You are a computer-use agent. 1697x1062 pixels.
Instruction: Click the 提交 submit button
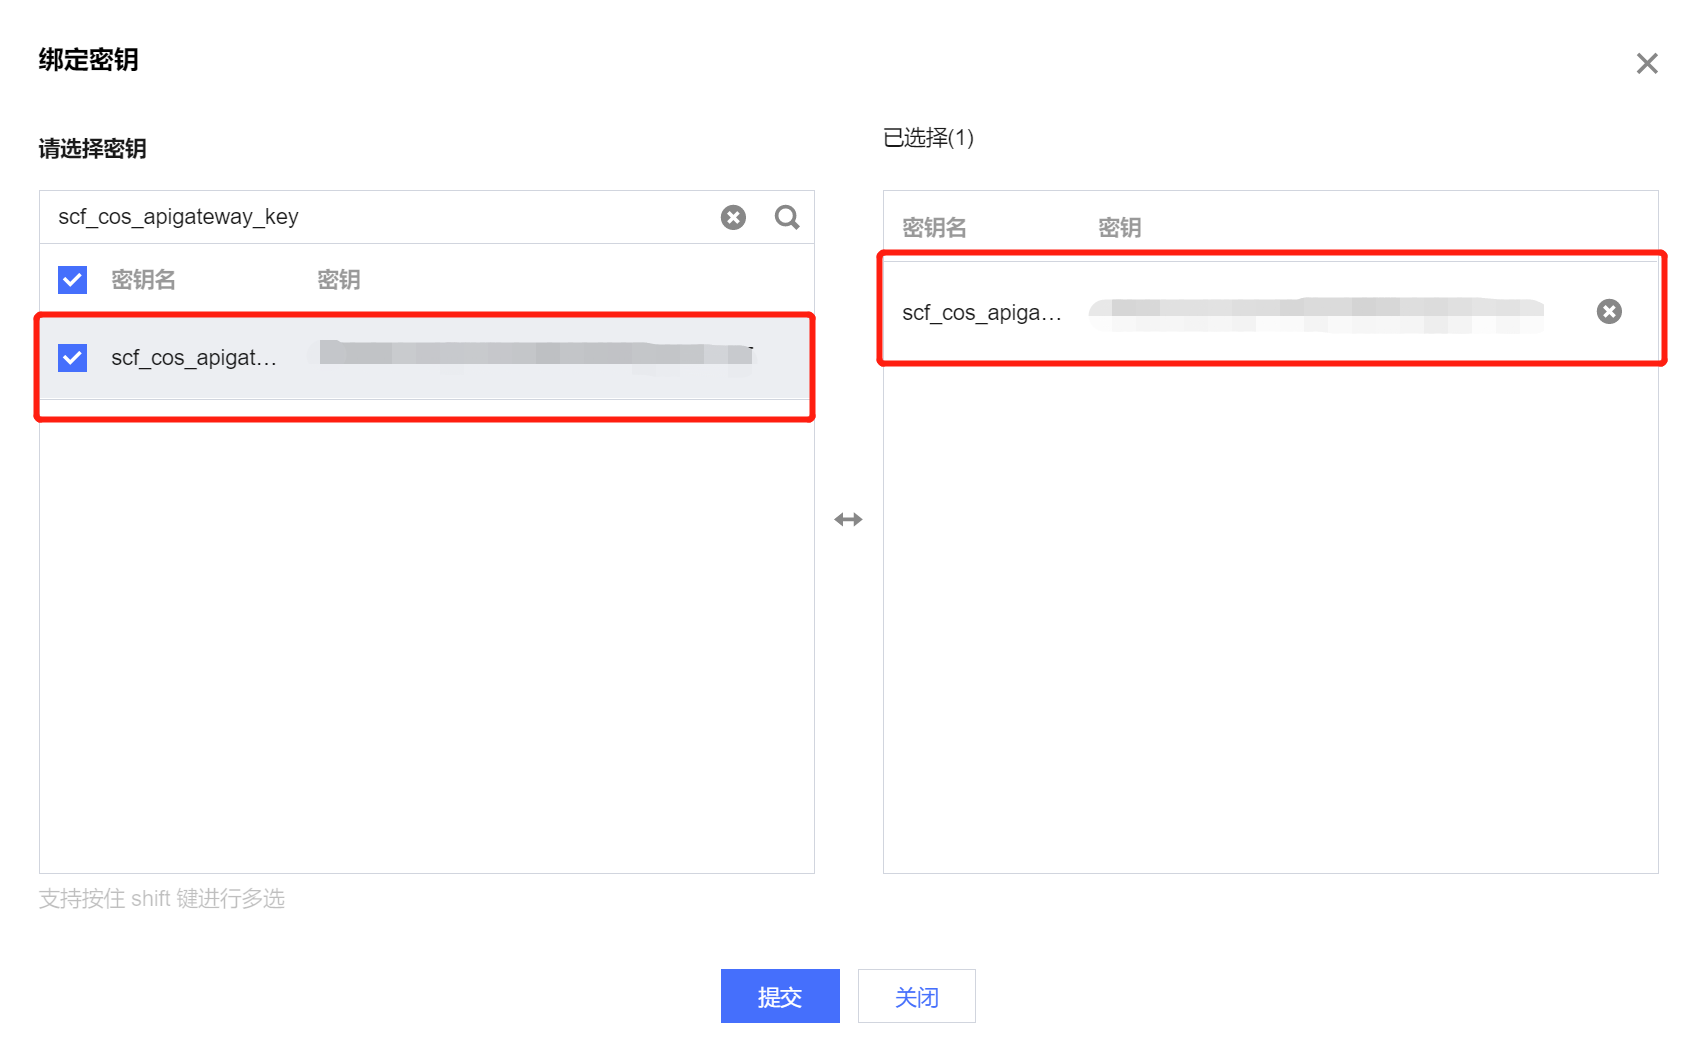coord(780,996)
